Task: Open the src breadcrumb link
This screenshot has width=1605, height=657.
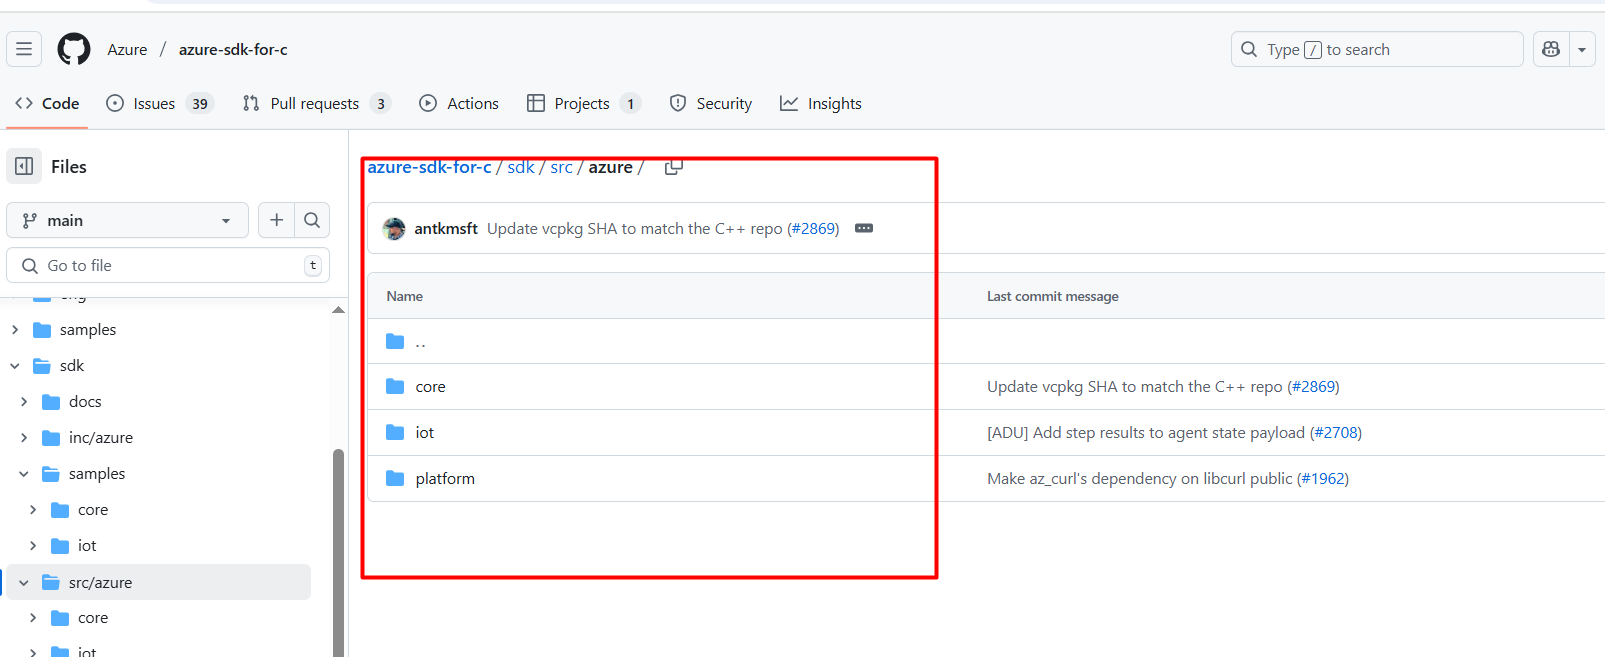Action: point(561,167)
